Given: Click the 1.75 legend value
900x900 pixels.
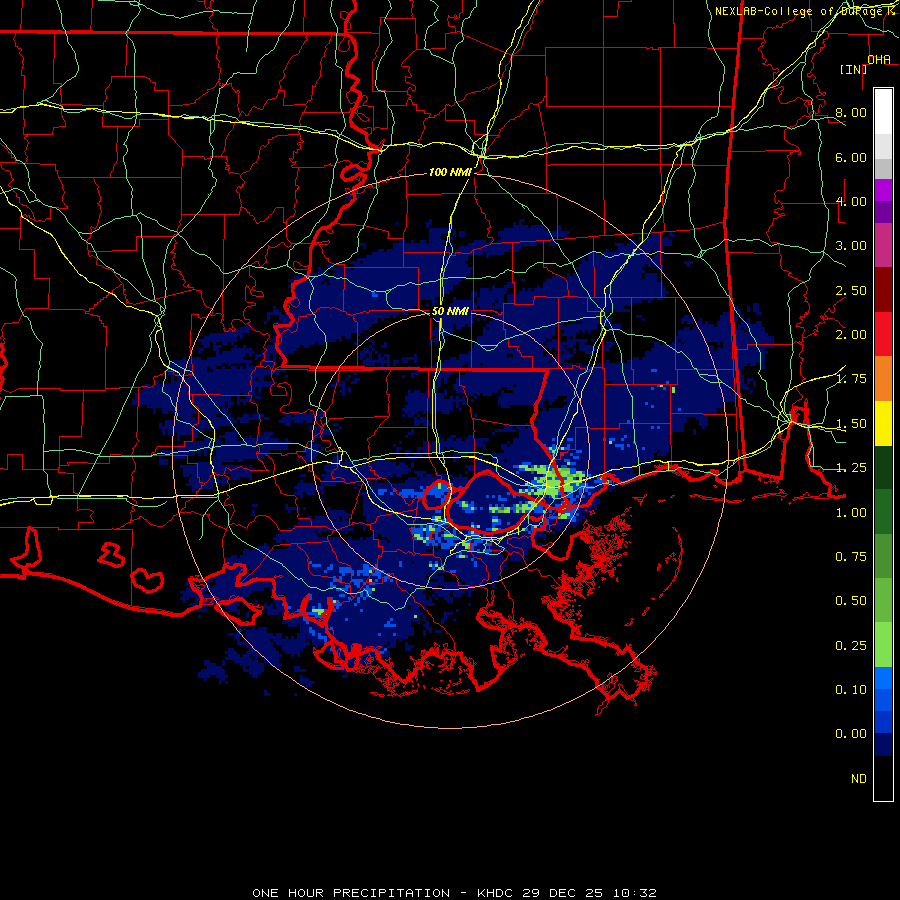Looking at the screenshot, I should tap(851, 379).
